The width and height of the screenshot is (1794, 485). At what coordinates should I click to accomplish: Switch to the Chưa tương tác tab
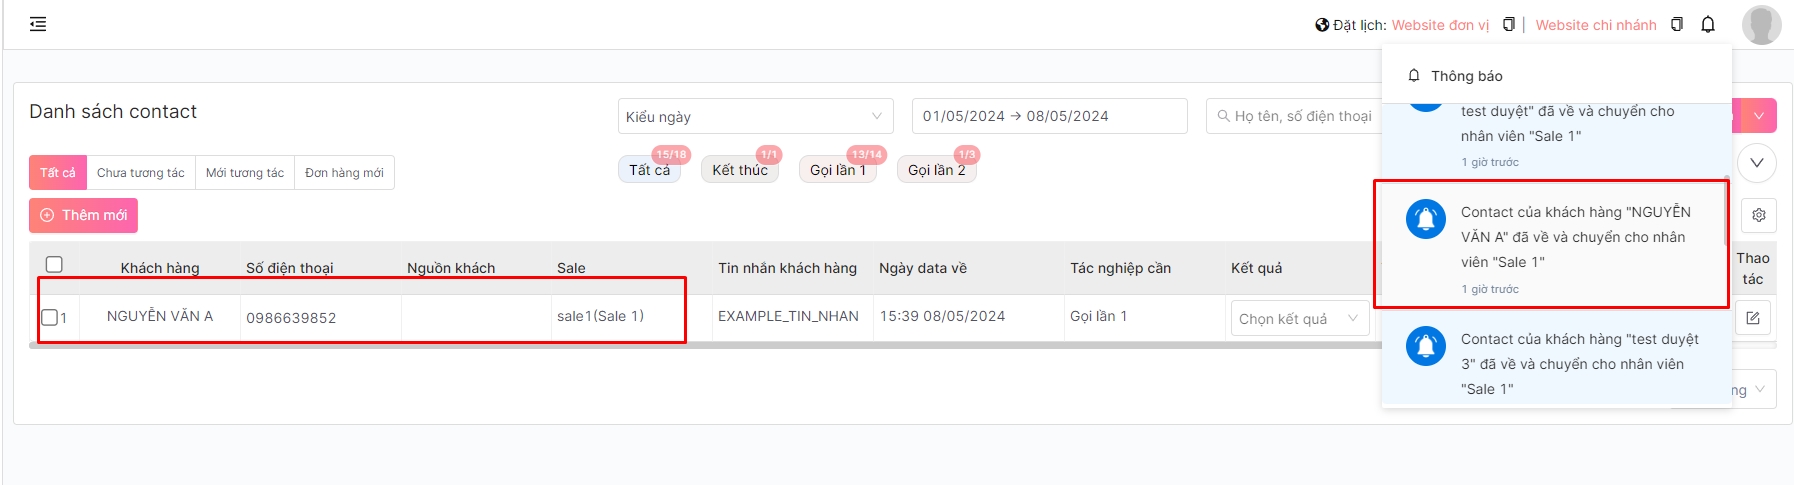click(x=141, y=173)
